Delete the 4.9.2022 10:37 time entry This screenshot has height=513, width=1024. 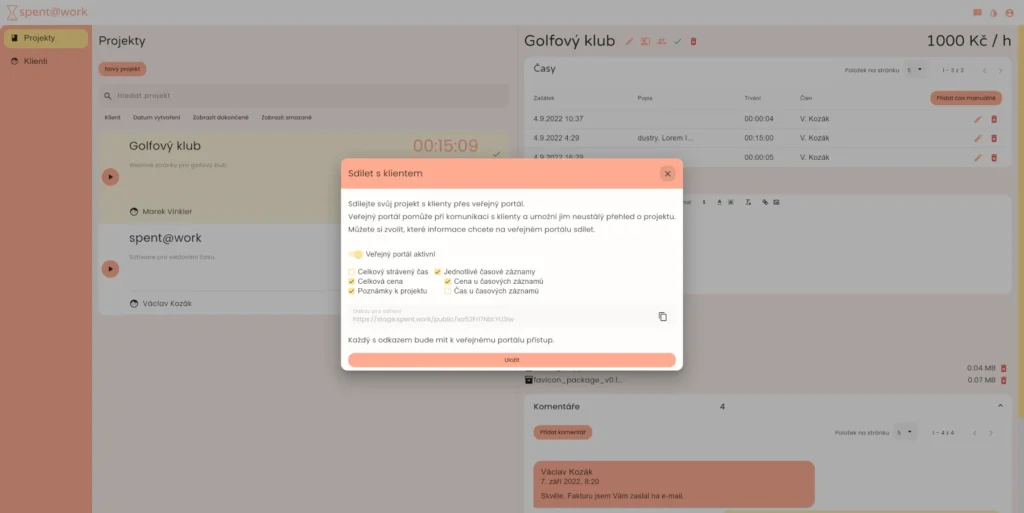coord(994,119)
